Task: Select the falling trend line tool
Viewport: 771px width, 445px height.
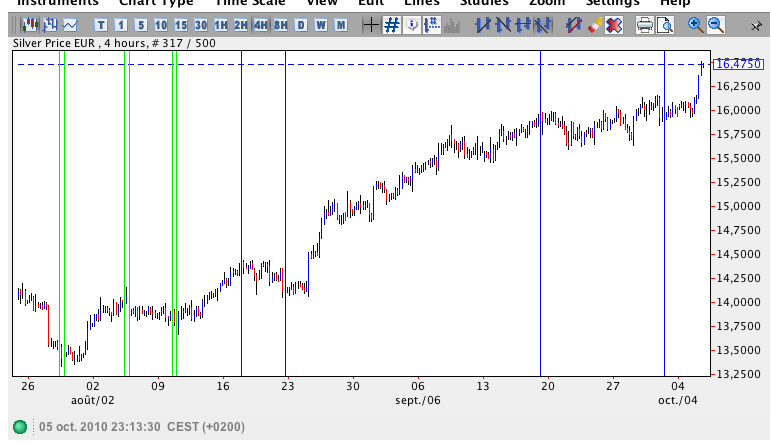Action: tap(503, 25)
